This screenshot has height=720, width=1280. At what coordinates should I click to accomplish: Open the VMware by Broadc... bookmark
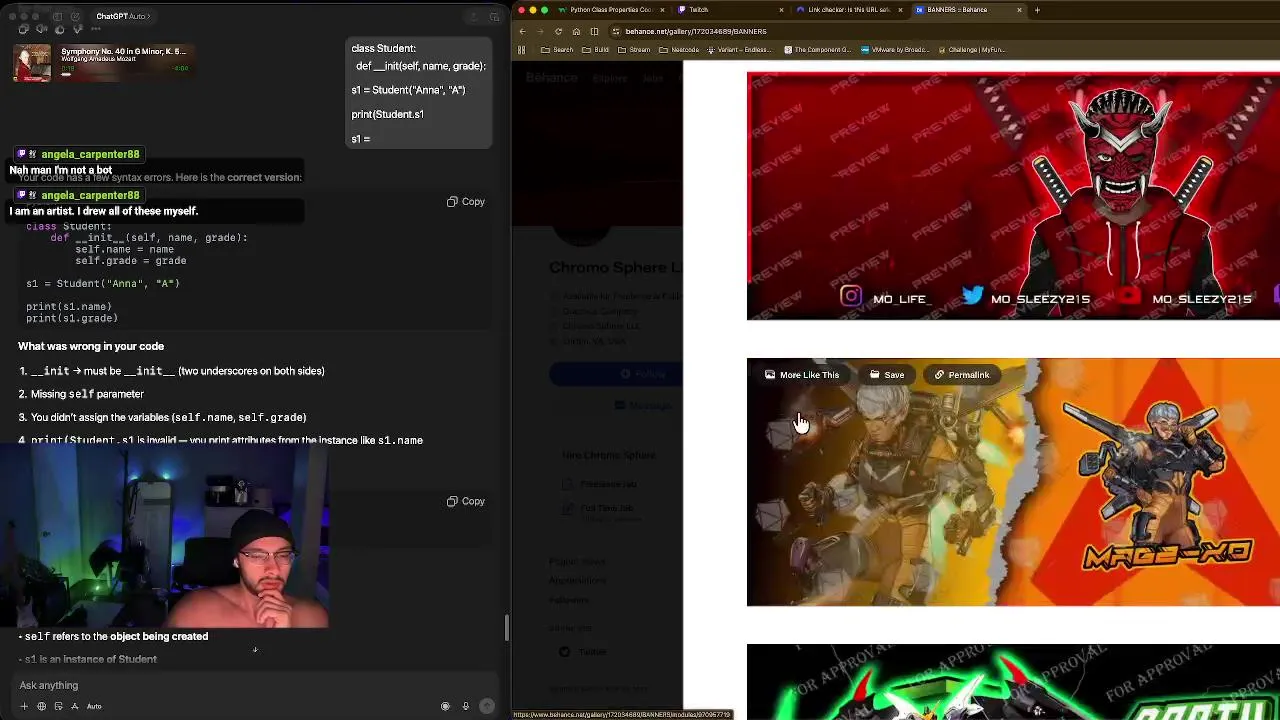coord(897,49)
